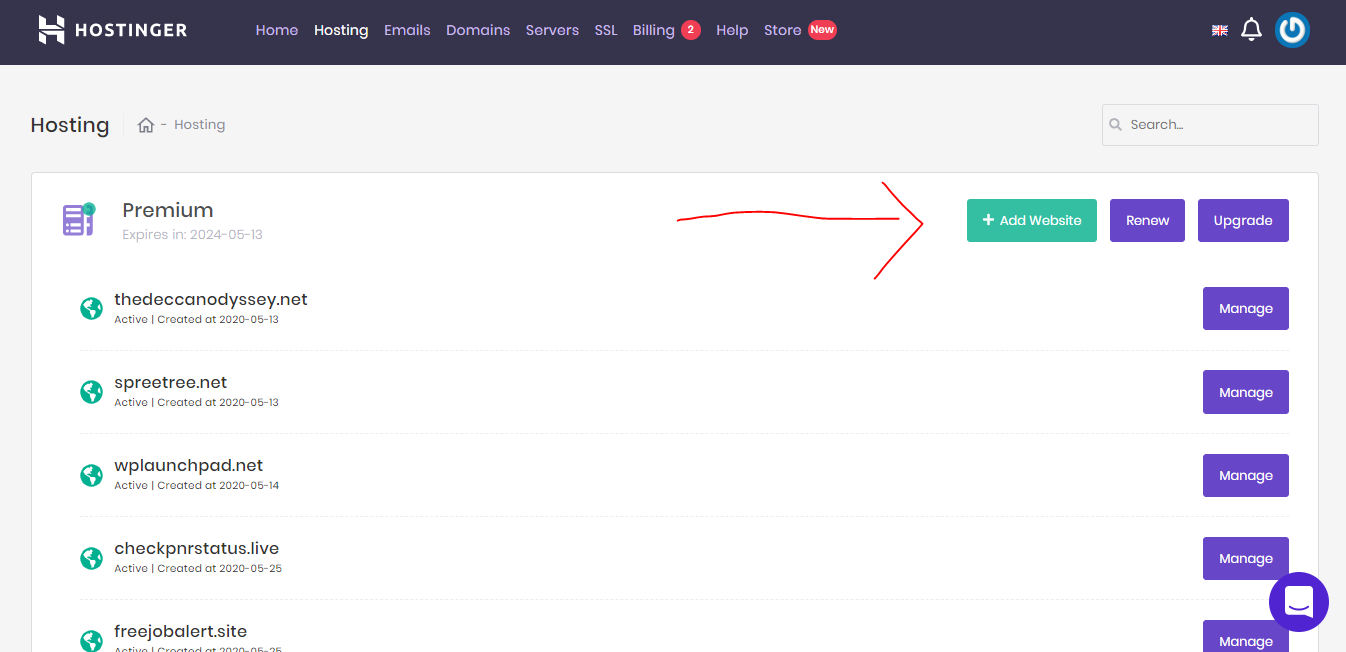Click the Upgrade button

(x=1243, y=220)
